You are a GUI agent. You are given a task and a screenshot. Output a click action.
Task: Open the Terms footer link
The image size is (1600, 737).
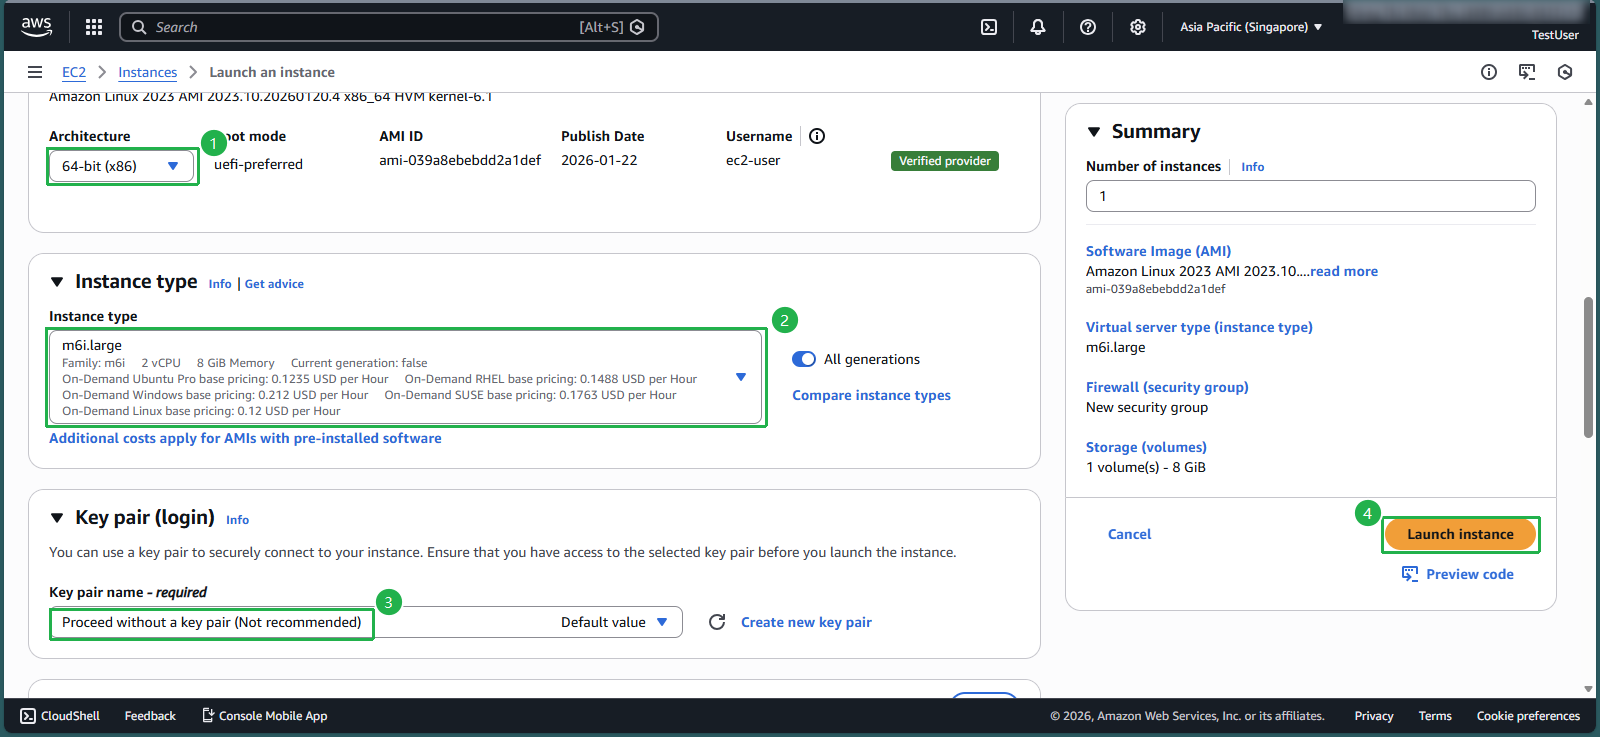click(1434, 716)
